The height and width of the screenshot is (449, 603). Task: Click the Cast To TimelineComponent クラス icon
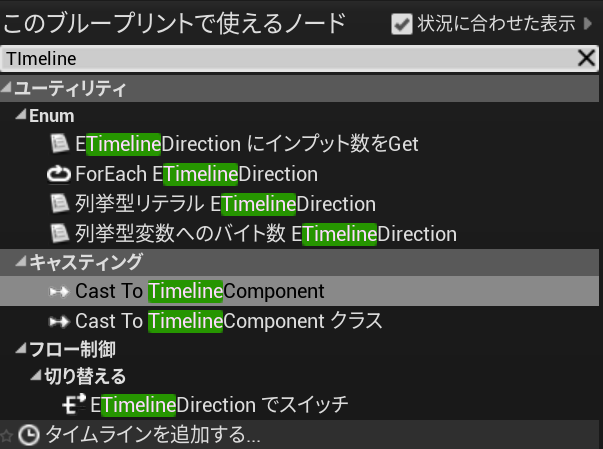59,322
